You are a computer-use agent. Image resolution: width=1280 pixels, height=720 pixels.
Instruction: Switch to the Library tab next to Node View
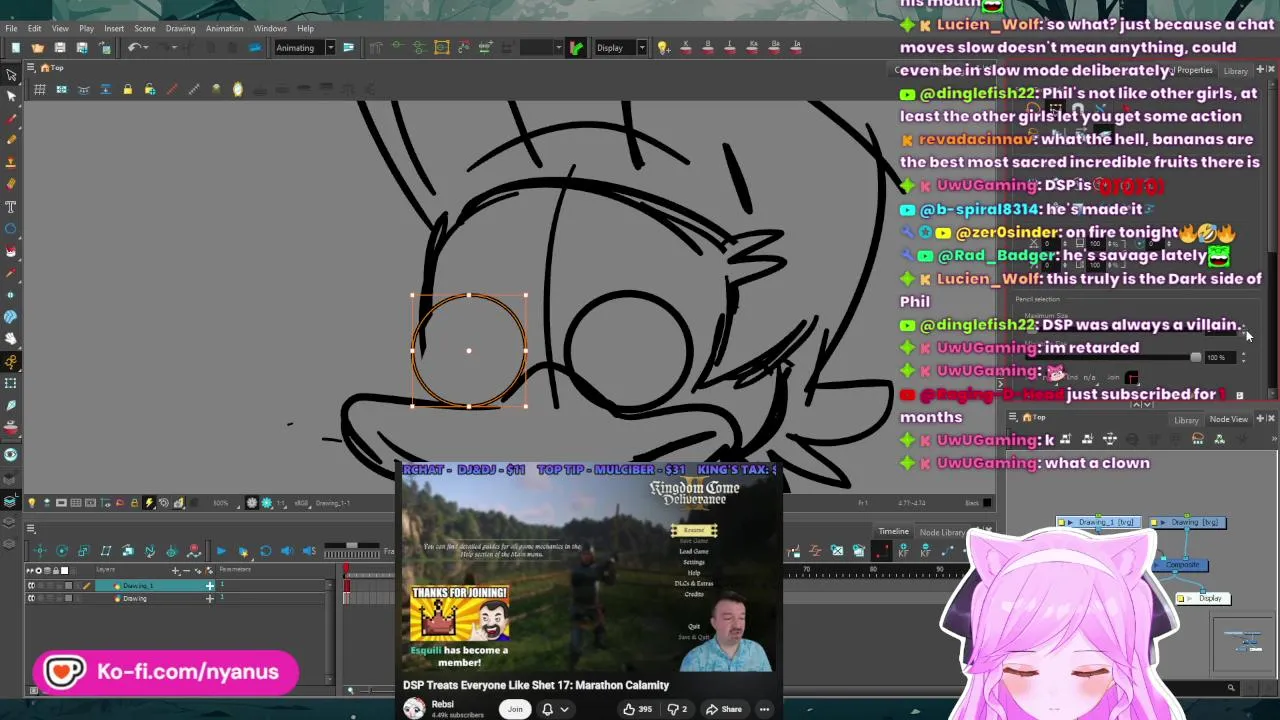tap(1186, 420)
